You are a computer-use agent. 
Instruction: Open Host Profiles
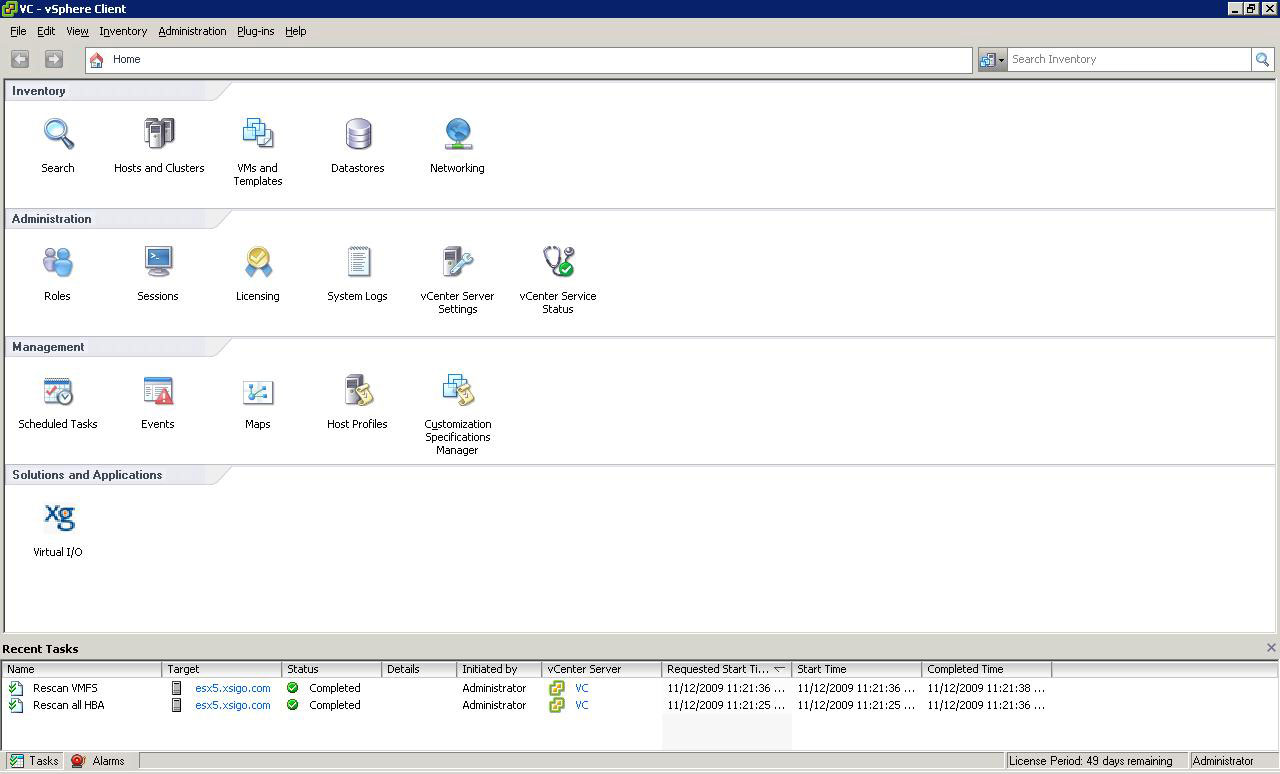[x=357, y=402]
